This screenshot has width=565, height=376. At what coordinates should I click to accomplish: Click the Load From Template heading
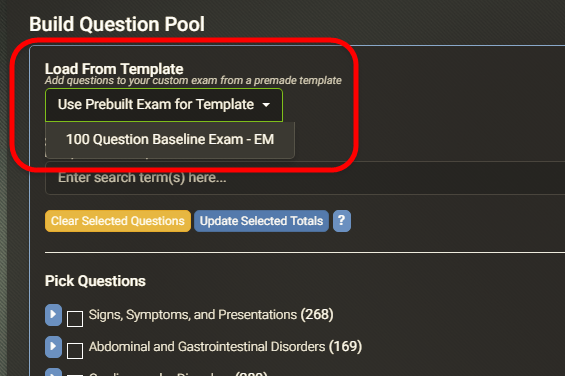[x=114, y=68]
